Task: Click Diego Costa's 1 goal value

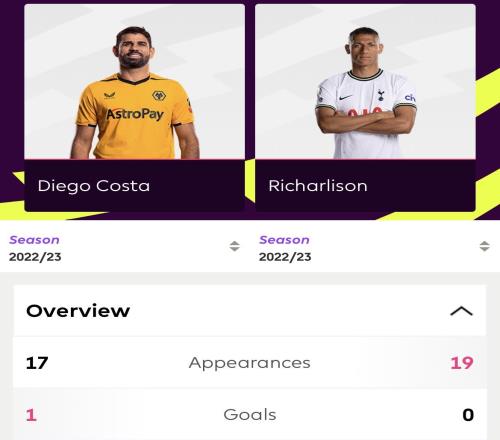Action: [x=31, y=415]
